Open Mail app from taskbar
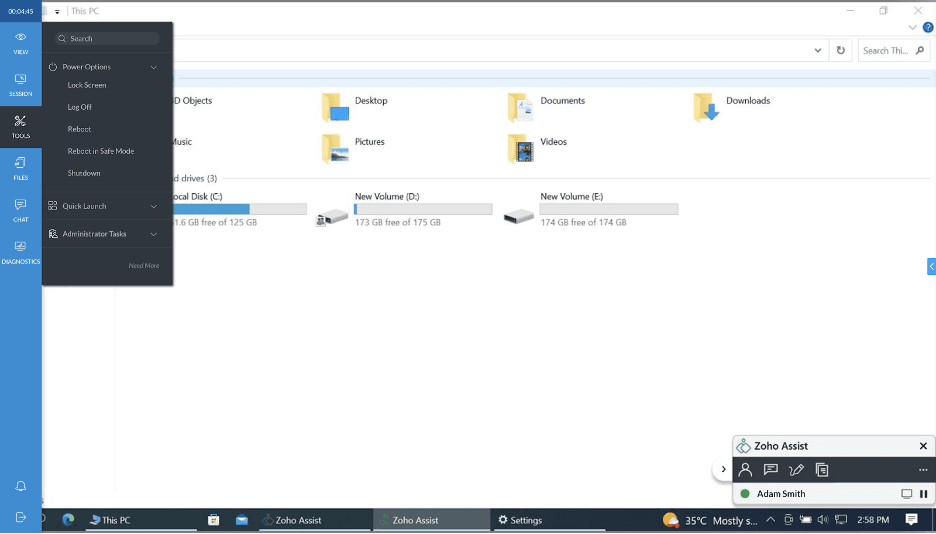Screen dimensions: 936x534 242,520
